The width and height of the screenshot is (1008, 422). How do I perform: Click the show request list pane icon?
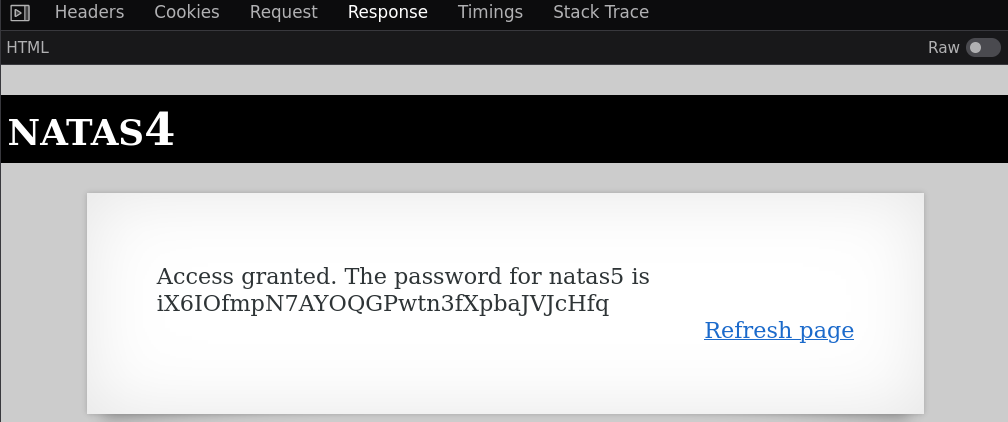pyautogui.click(x=20, y=12)
